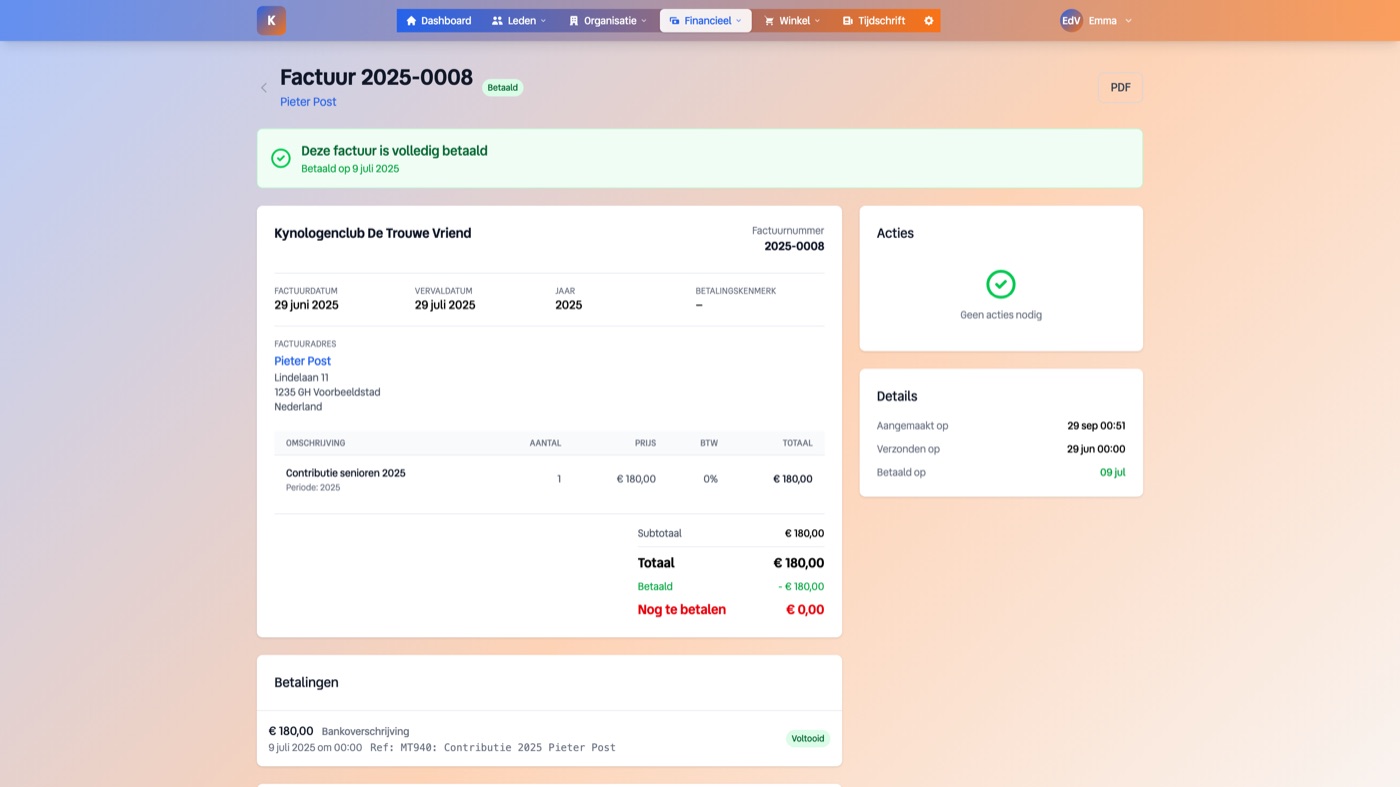Open the Leden menu
This screenshot has height=787, width=1400.
point(519,20)
